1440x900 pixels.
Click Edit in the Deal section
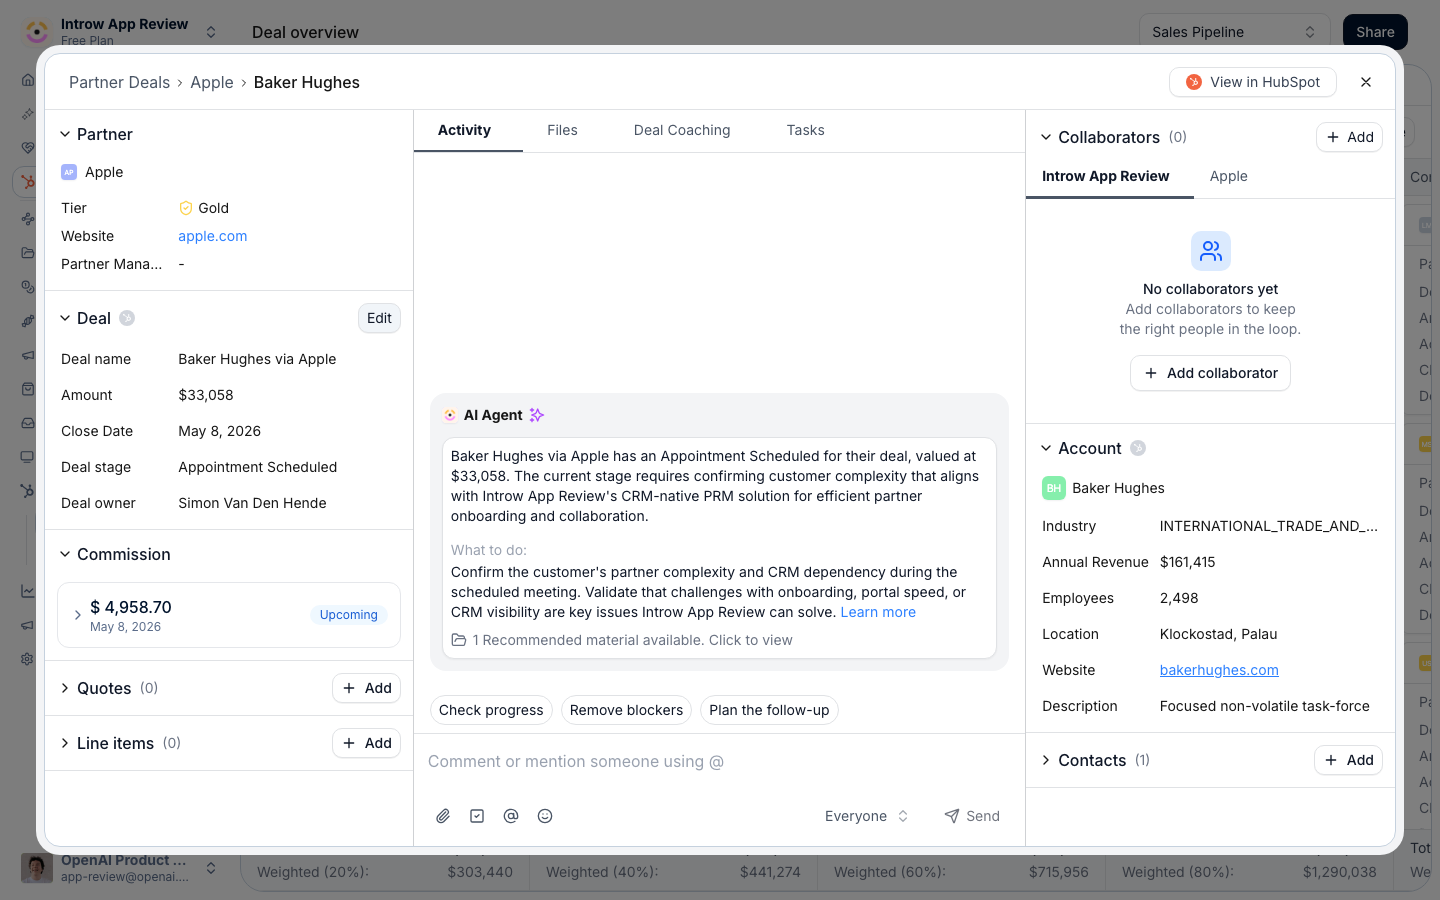click(x=379, y=318)
